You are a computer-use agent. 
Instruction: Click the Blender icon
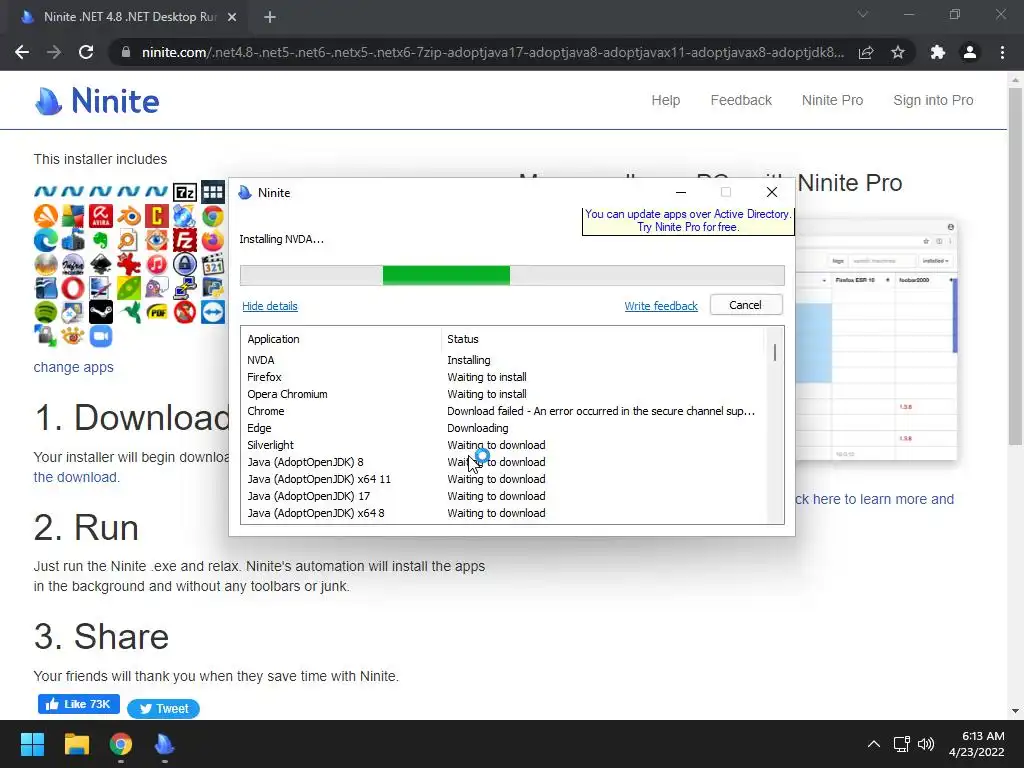pyautogui.click(x=129, y=216)
